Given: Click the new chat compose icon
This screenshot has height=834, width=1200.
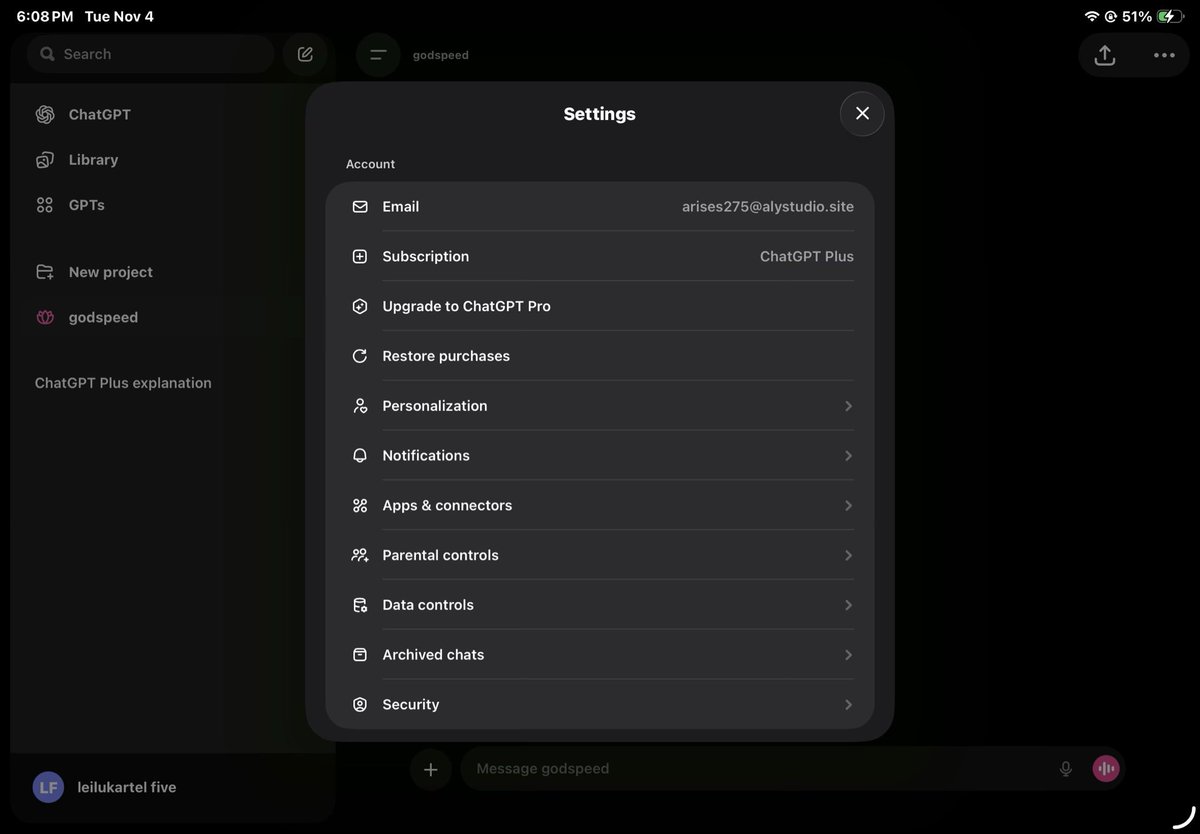Looking at the screenshot, I should coord(305,54).
